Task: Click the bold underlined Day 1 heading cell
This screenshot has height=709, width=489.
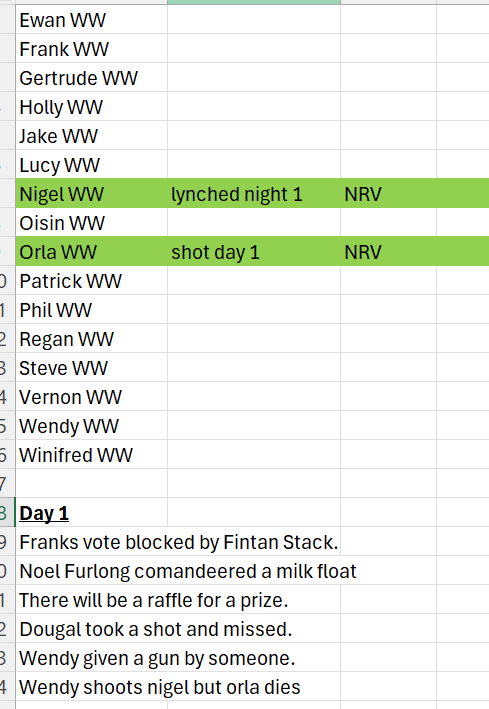Action: [91, 512]
